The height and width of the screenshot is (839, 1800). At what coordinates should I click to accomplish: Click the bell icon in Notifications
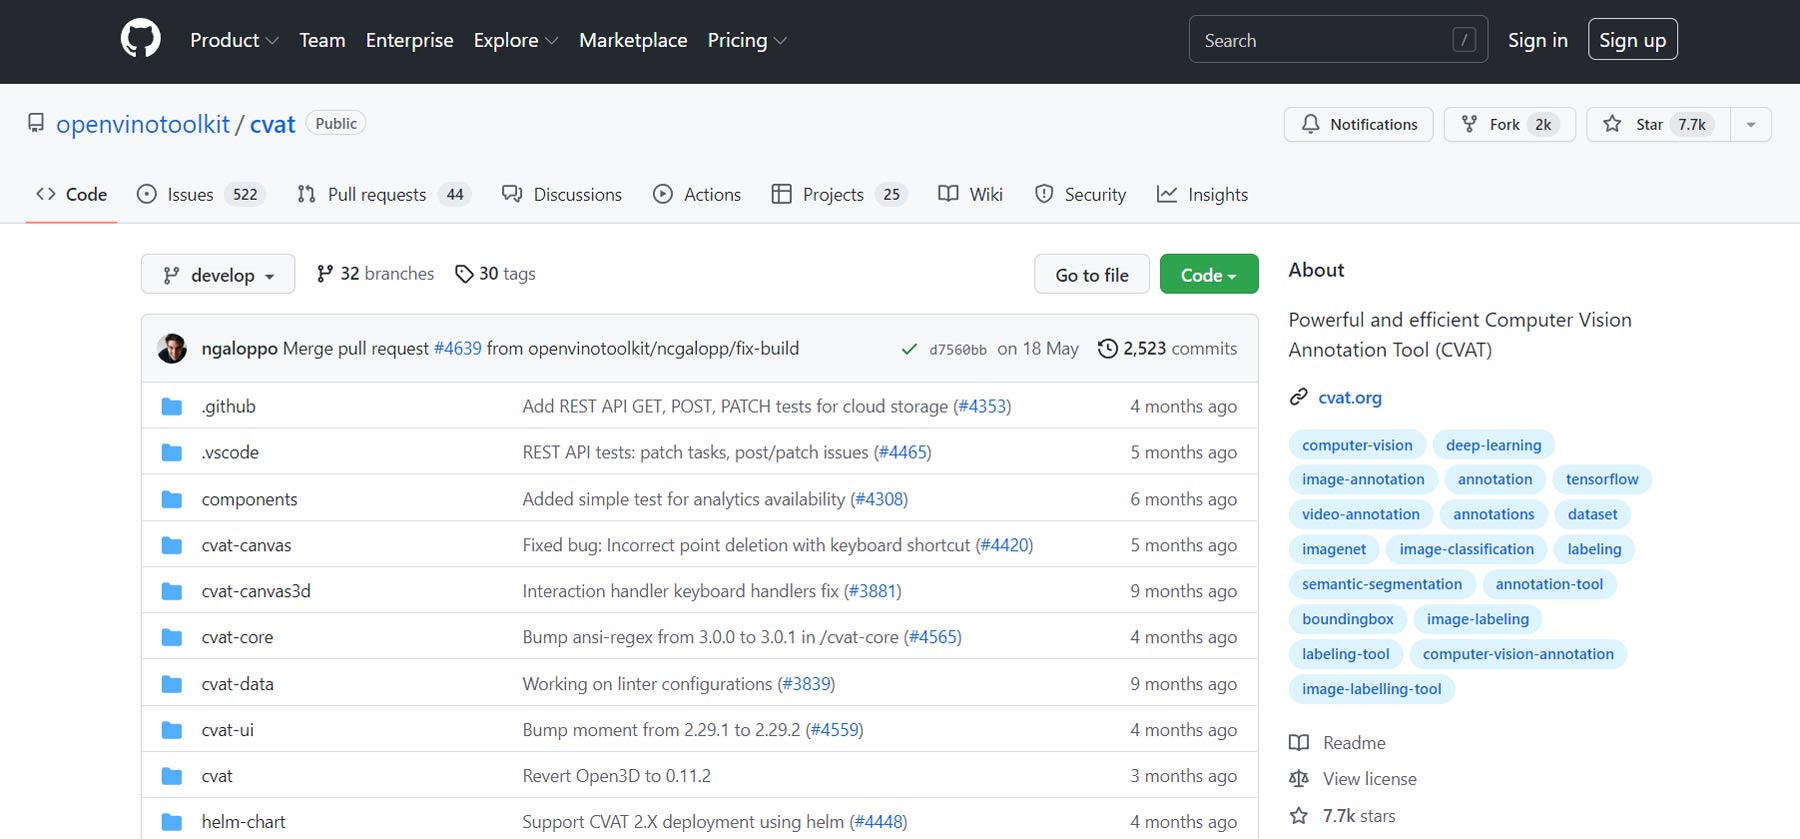tap(1310, 124)
